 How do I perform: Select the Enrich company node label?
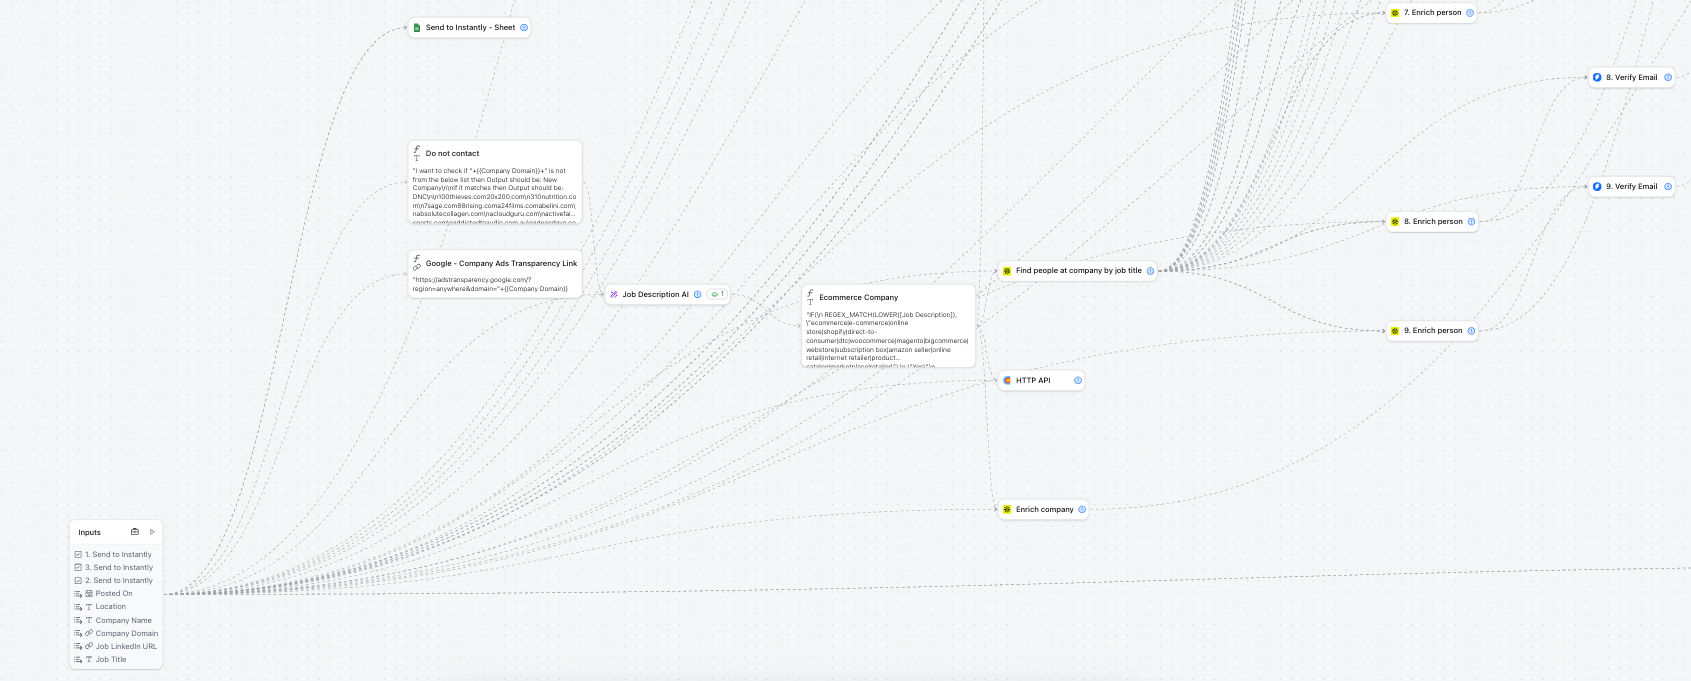(x=1044, y=510)
